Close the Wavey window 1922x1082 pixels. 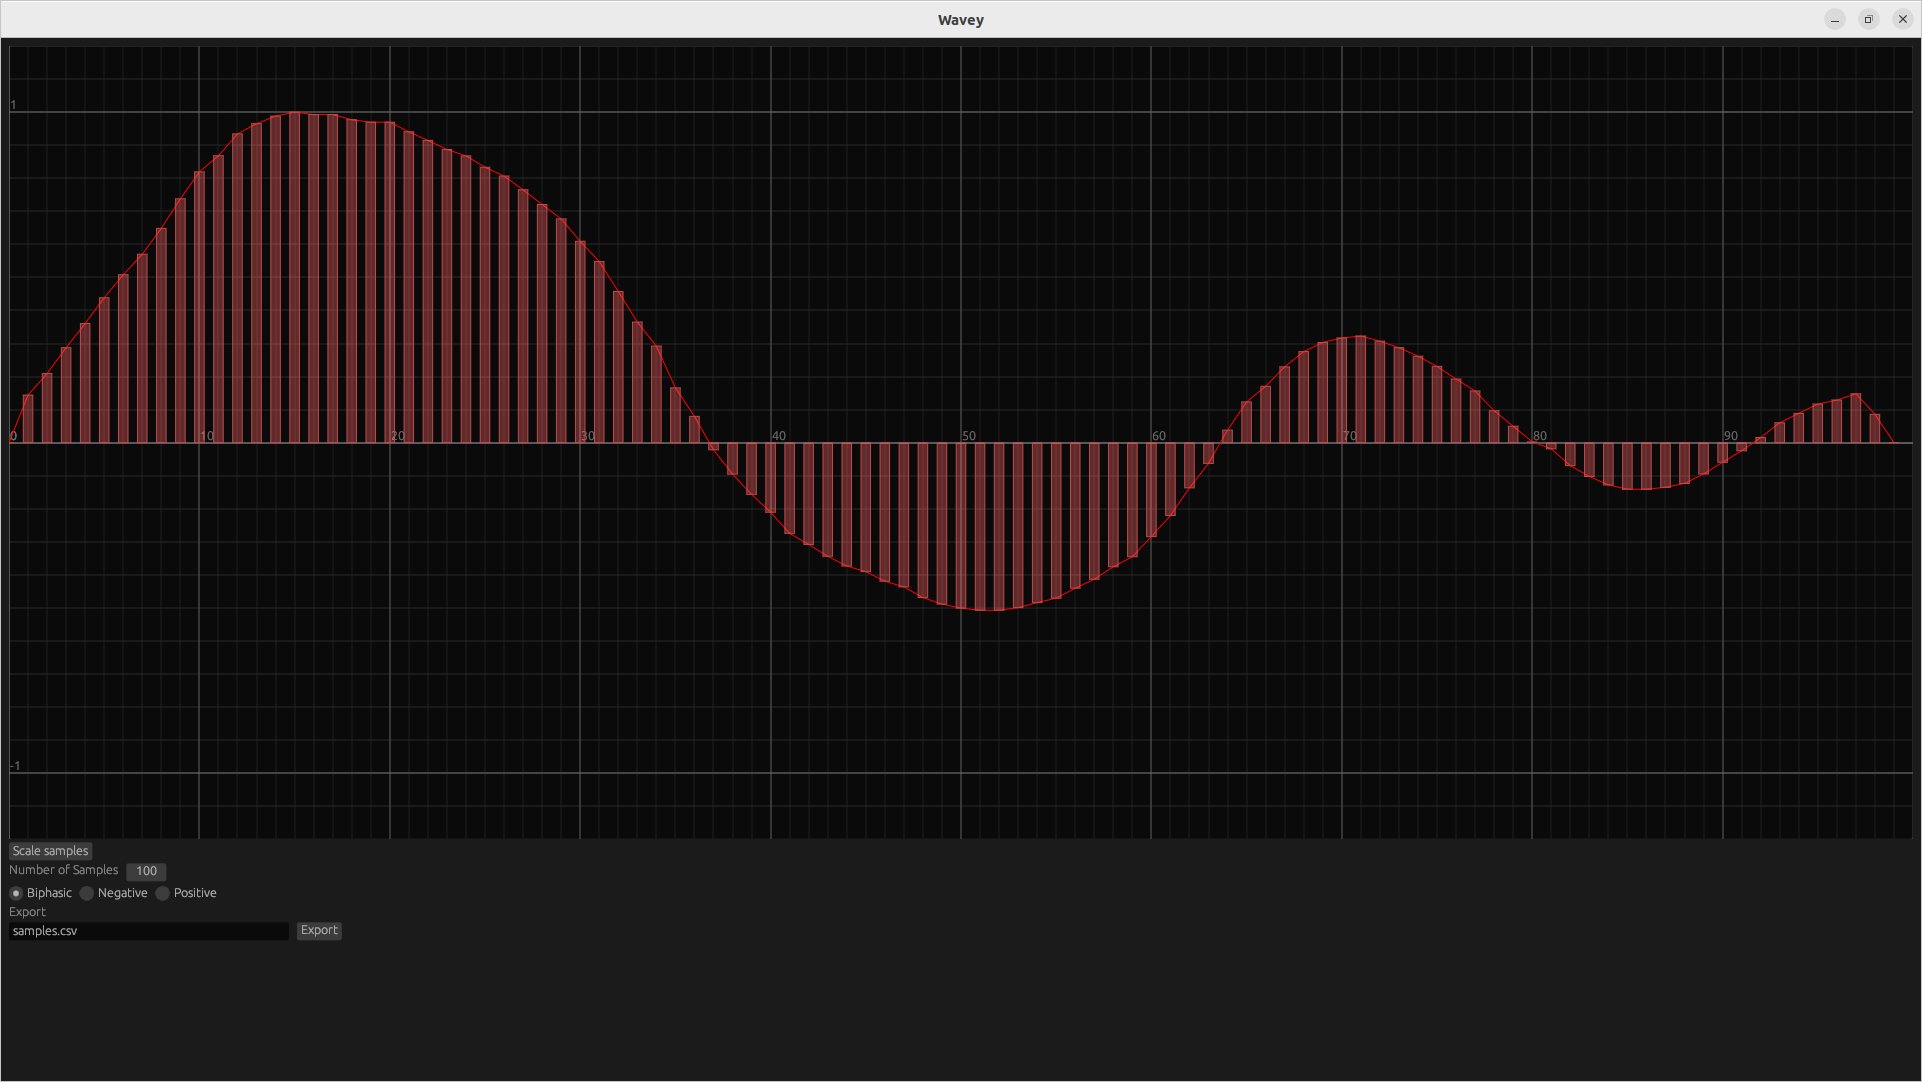coord(1902,20)
